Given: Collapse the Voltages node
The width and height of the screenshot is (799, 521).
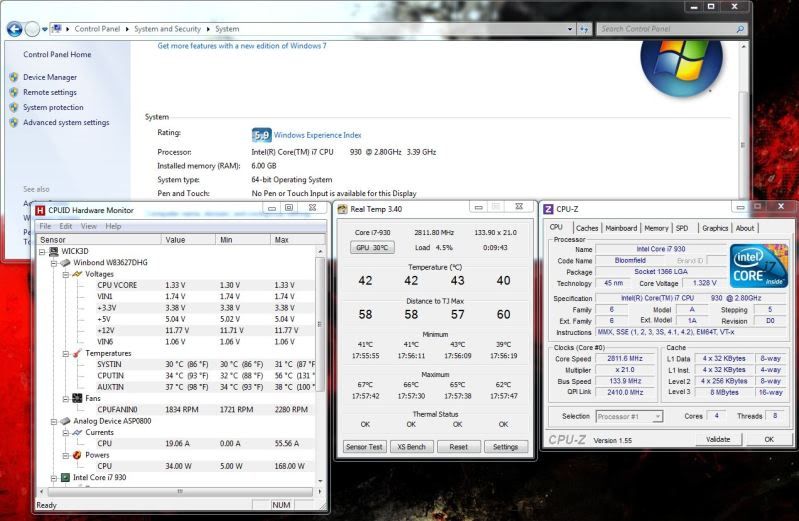Looking at the screenshot, I should tap(66, 274).
